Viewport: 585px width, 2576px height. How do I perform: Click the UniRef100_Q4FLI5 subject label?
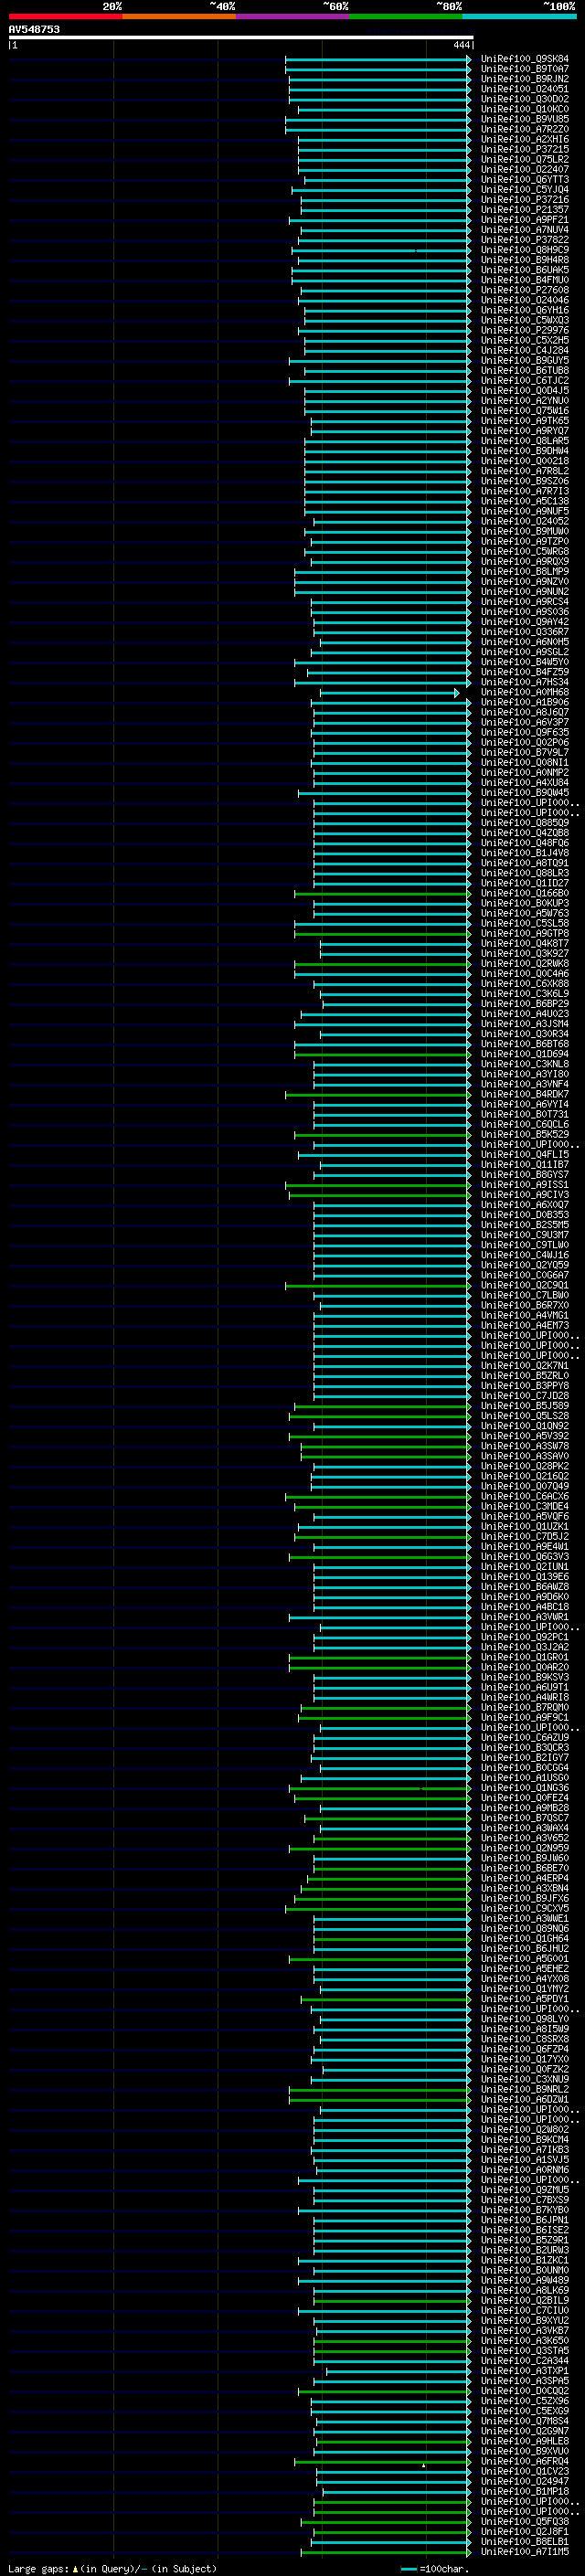click(x=524, y=1155)
